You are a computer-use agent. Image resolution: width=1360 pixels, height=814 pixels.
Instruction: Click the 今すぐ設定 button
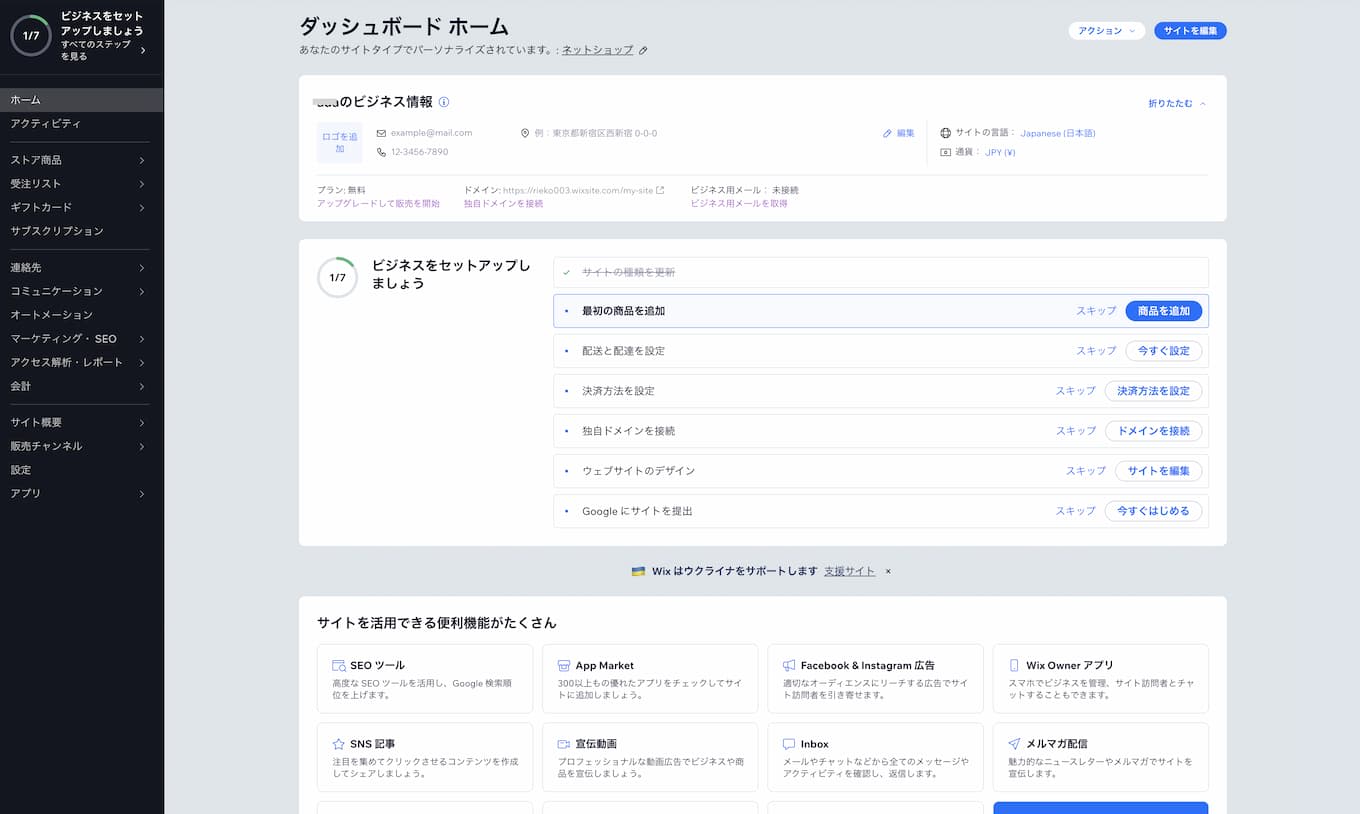tap(1164, 351)
